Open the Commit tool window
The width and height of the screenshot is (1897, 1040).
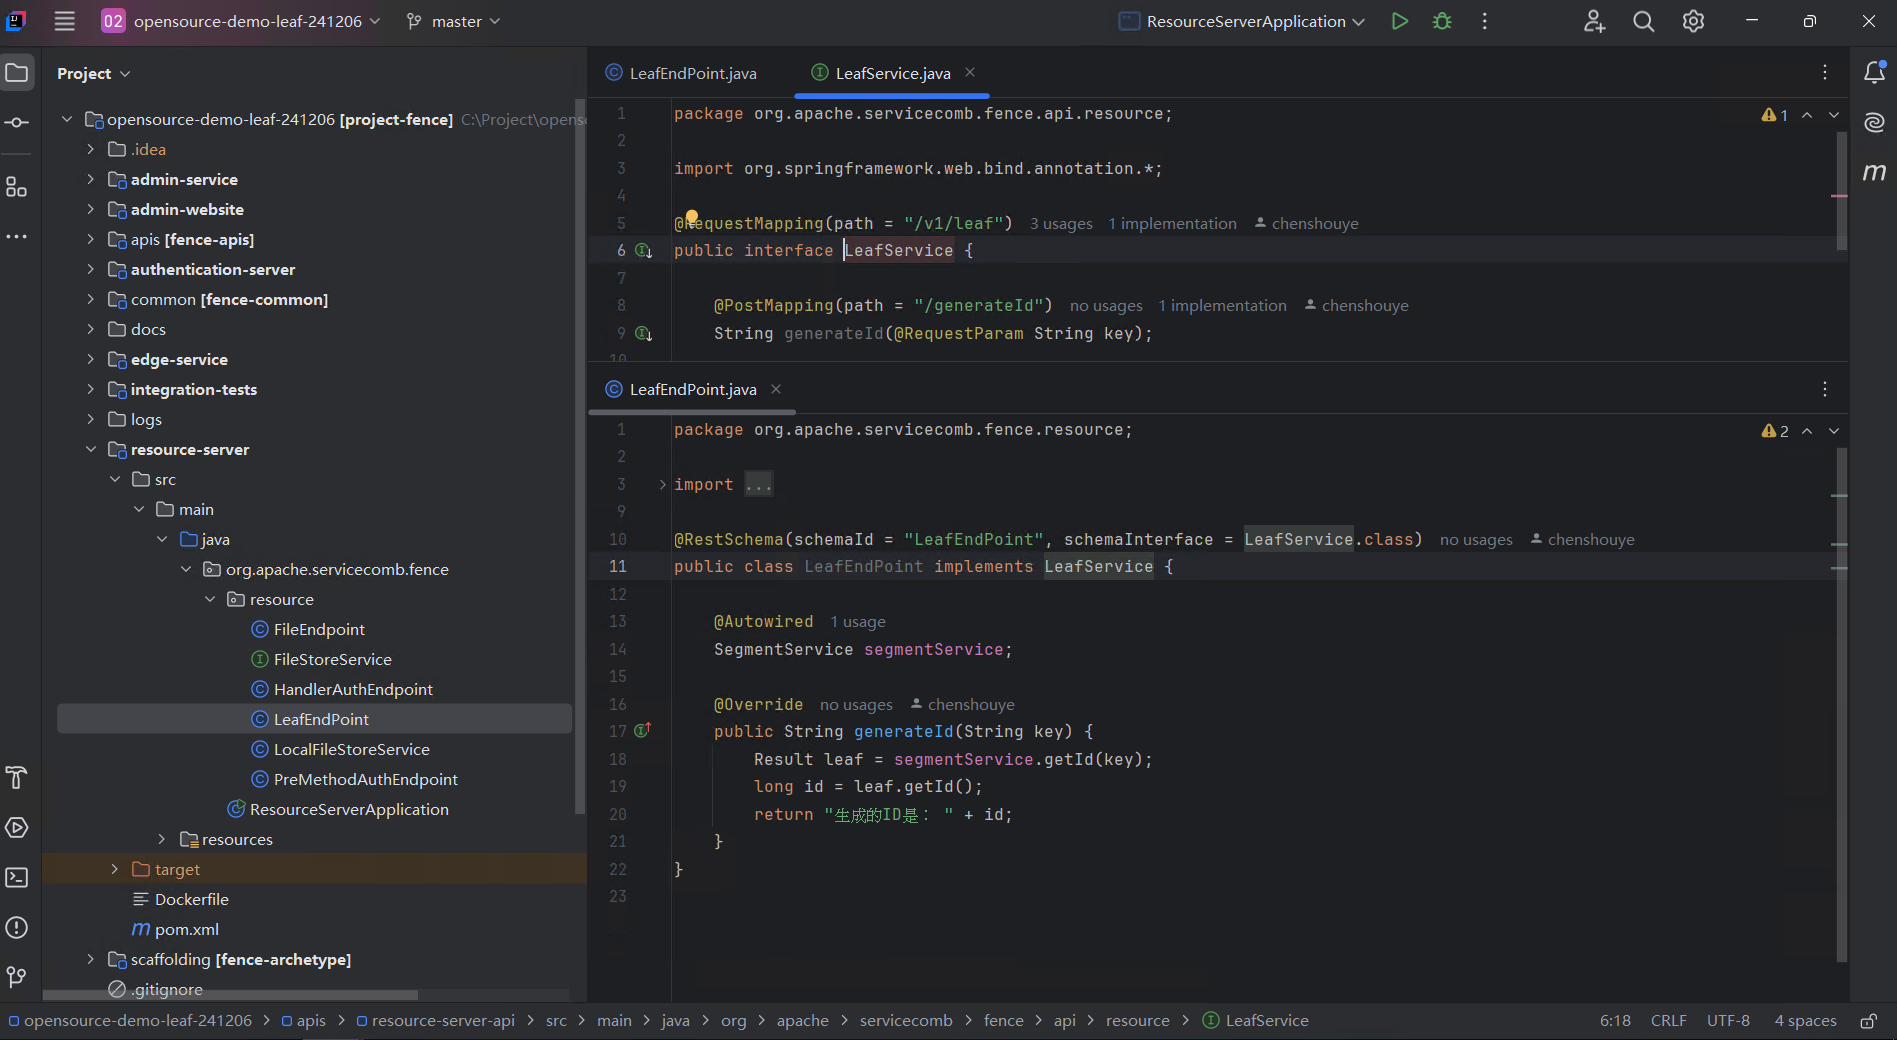coord(17,123)
